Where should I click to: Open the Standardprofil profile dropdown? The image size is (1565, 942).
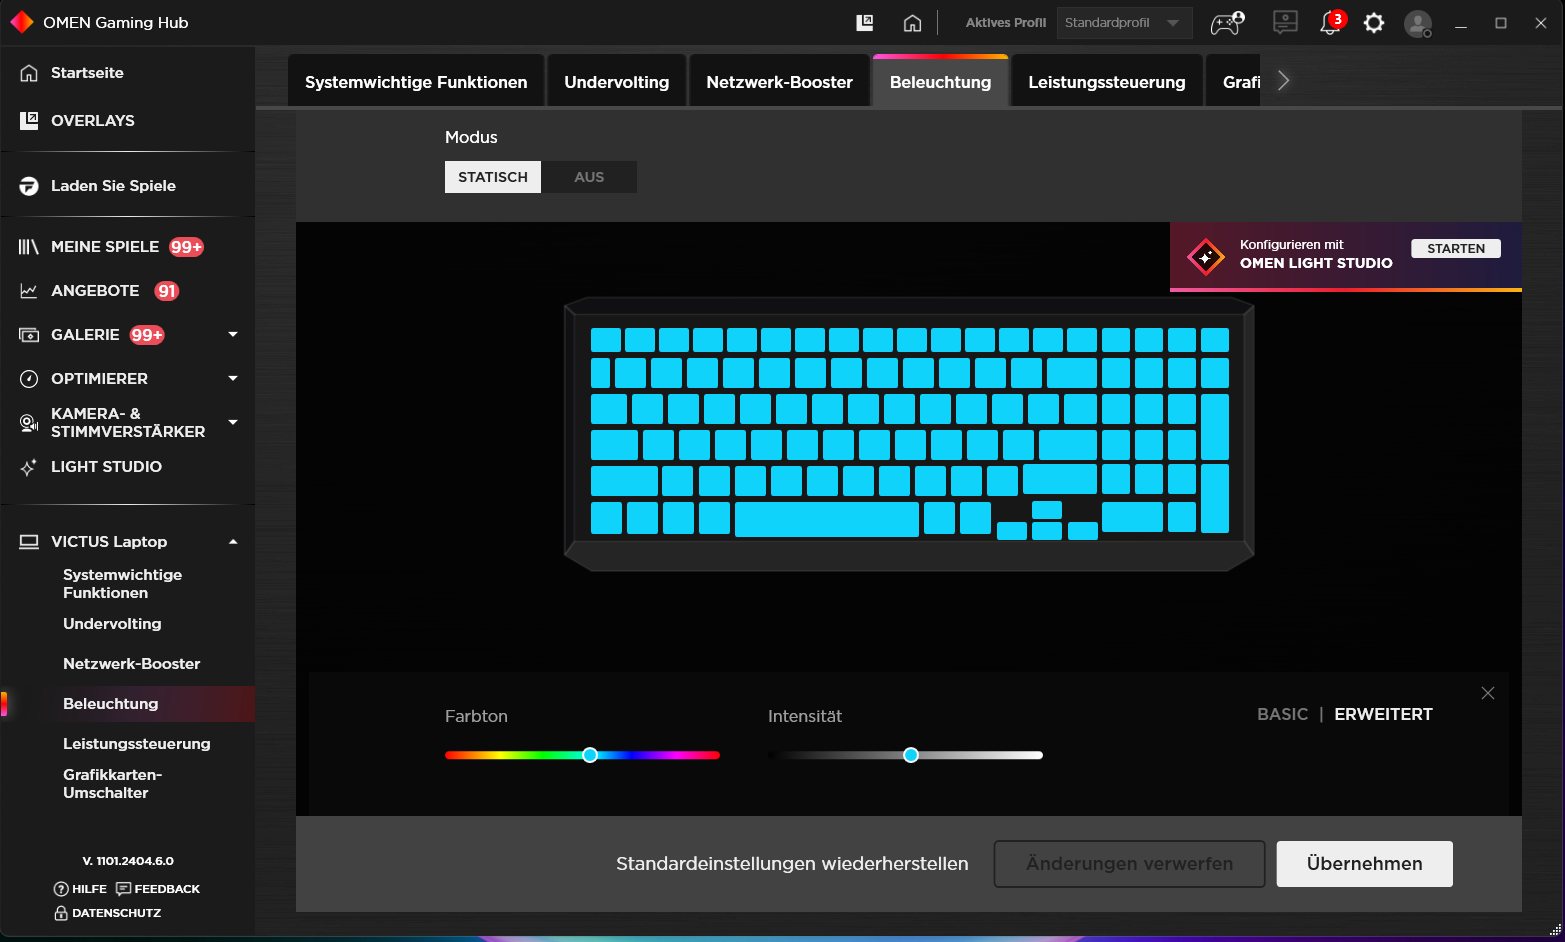click(x=1124, y=23)
